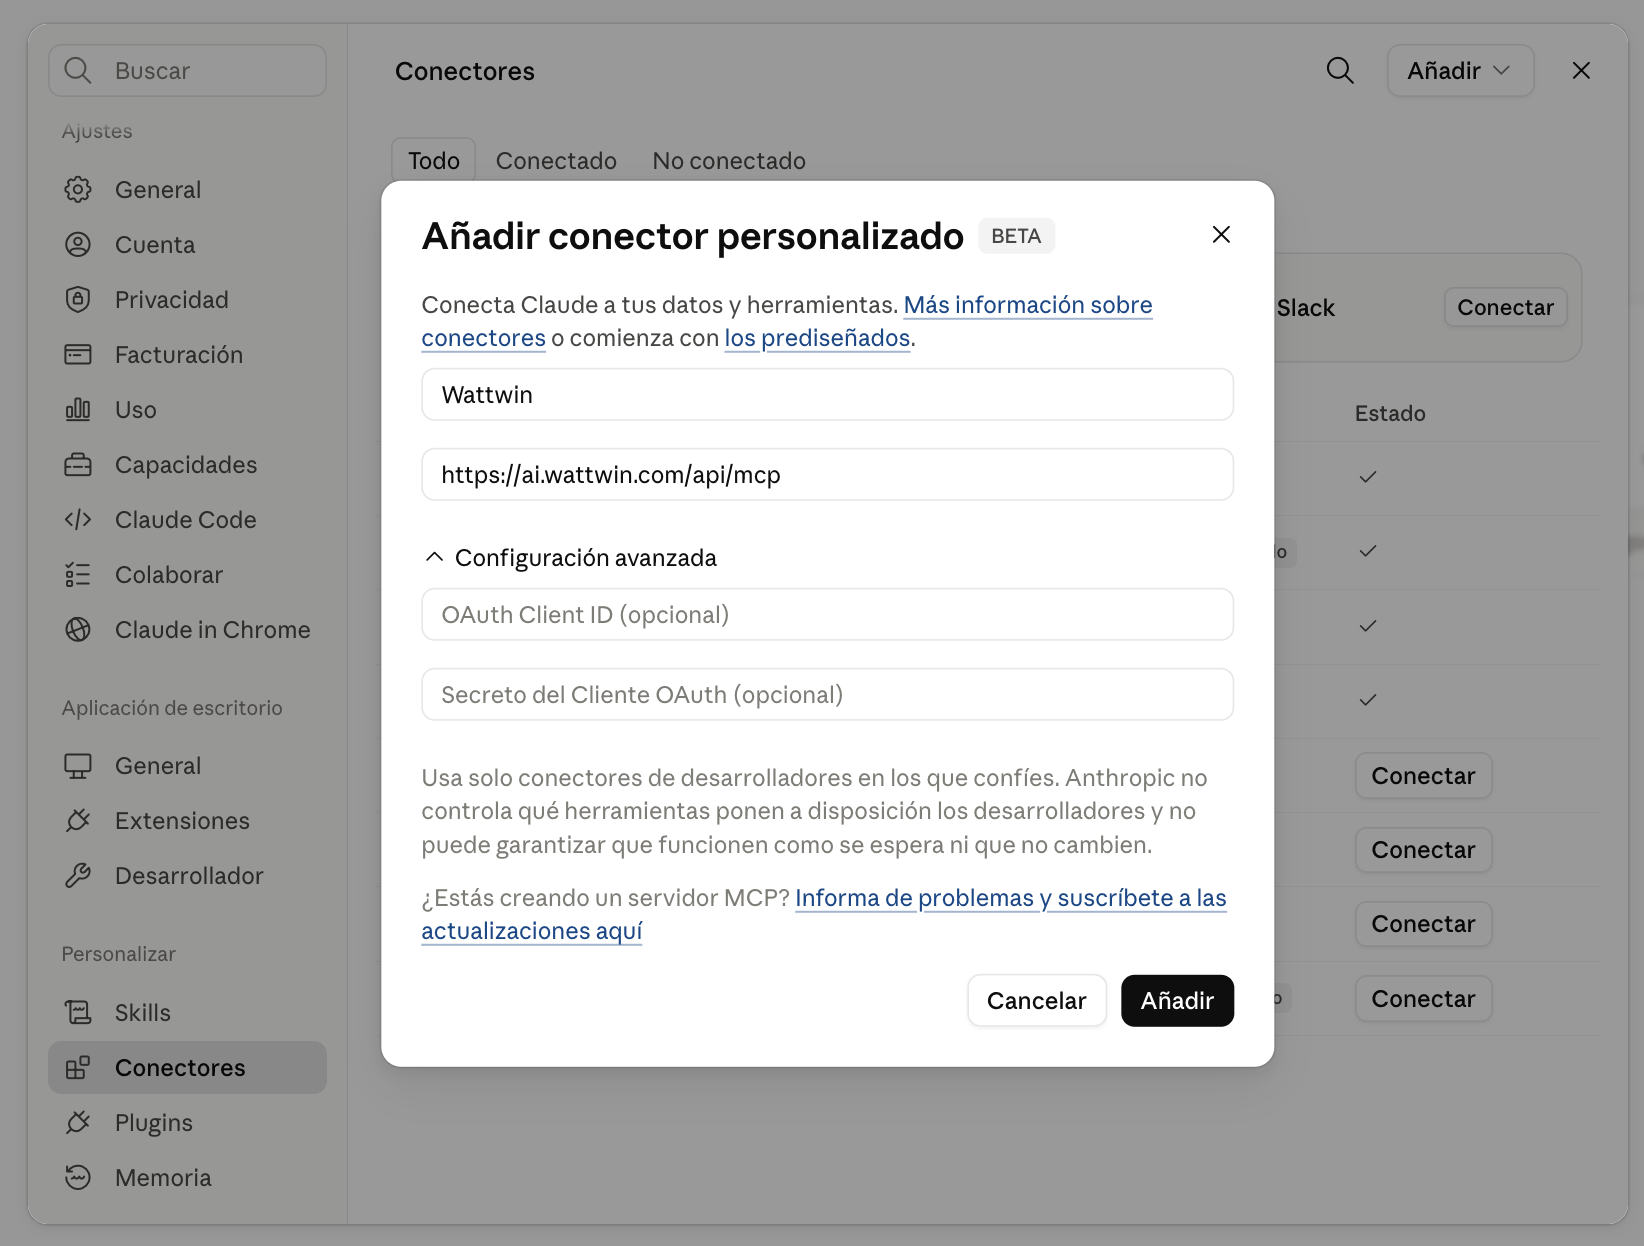This screenshot has height=1246, width=1644.
Task: Open the Más información sobre conectores link
Action: (1028, 305)
